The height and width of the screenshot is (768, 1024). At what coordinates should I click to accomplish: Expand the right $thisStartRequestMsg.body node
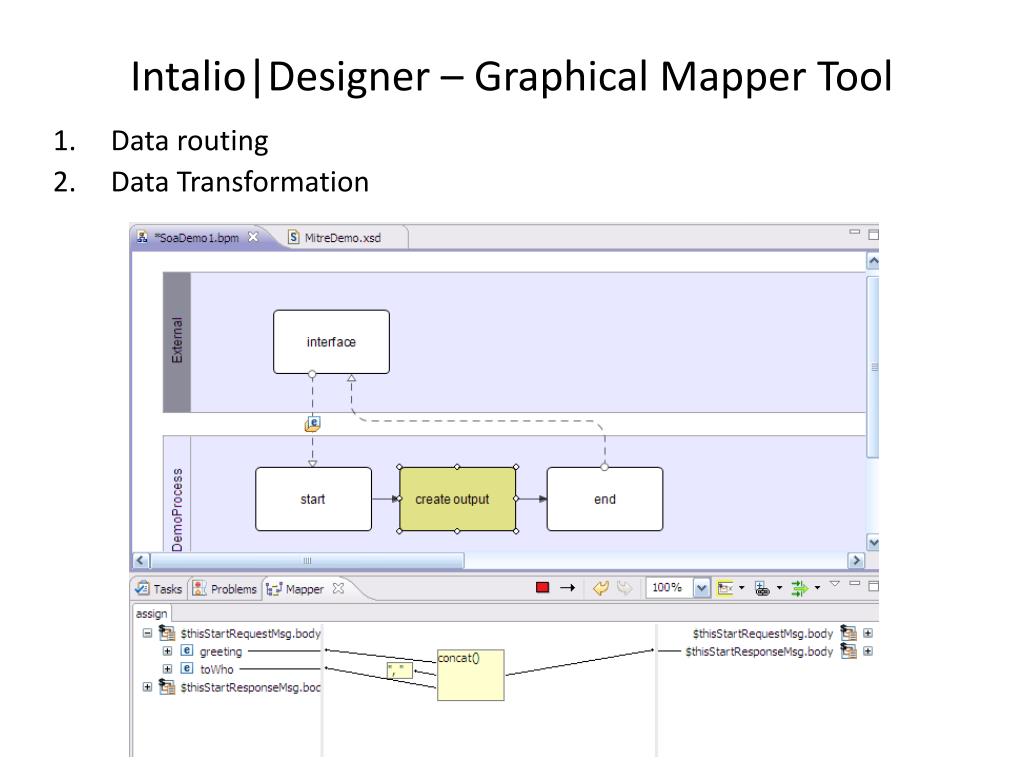click(x=868, y=632)
